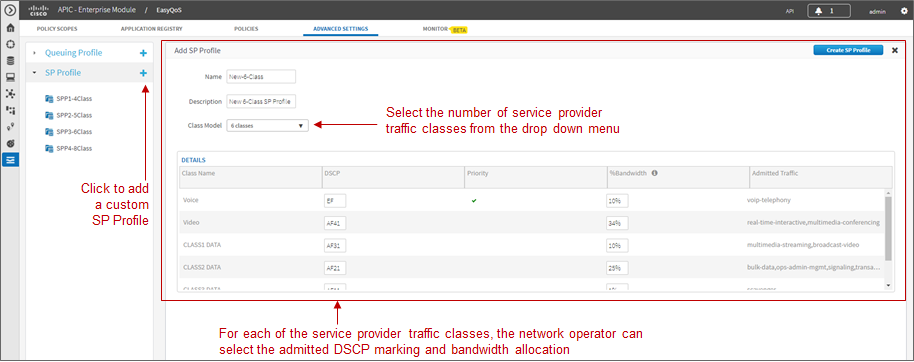Add a custom SP Profile with plus

click(x=143, y=73)
